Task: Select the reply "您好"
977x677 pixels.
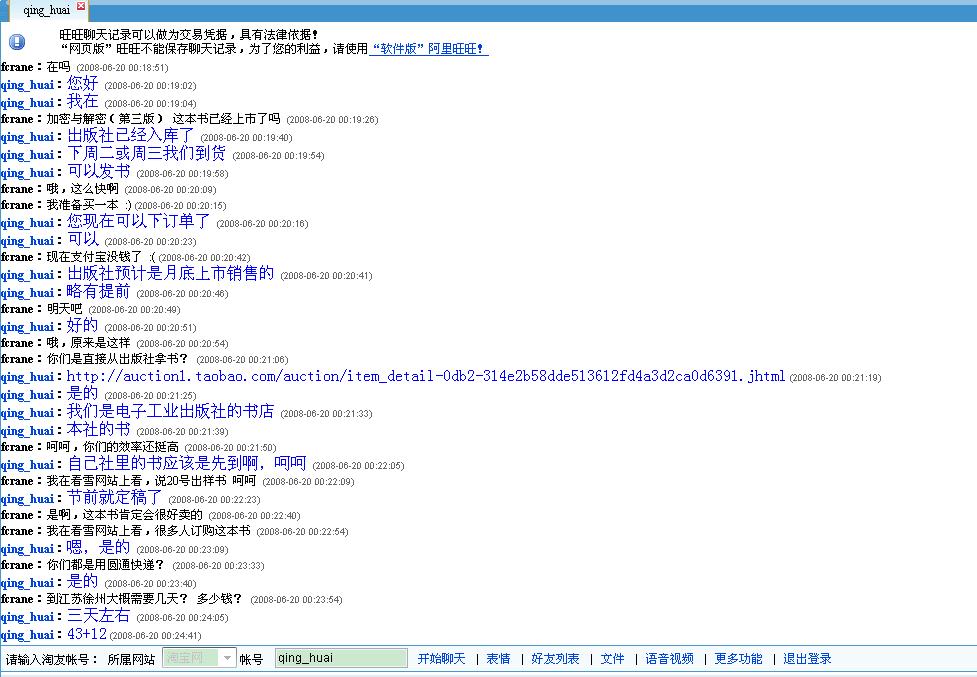Action: pos(82,83)
